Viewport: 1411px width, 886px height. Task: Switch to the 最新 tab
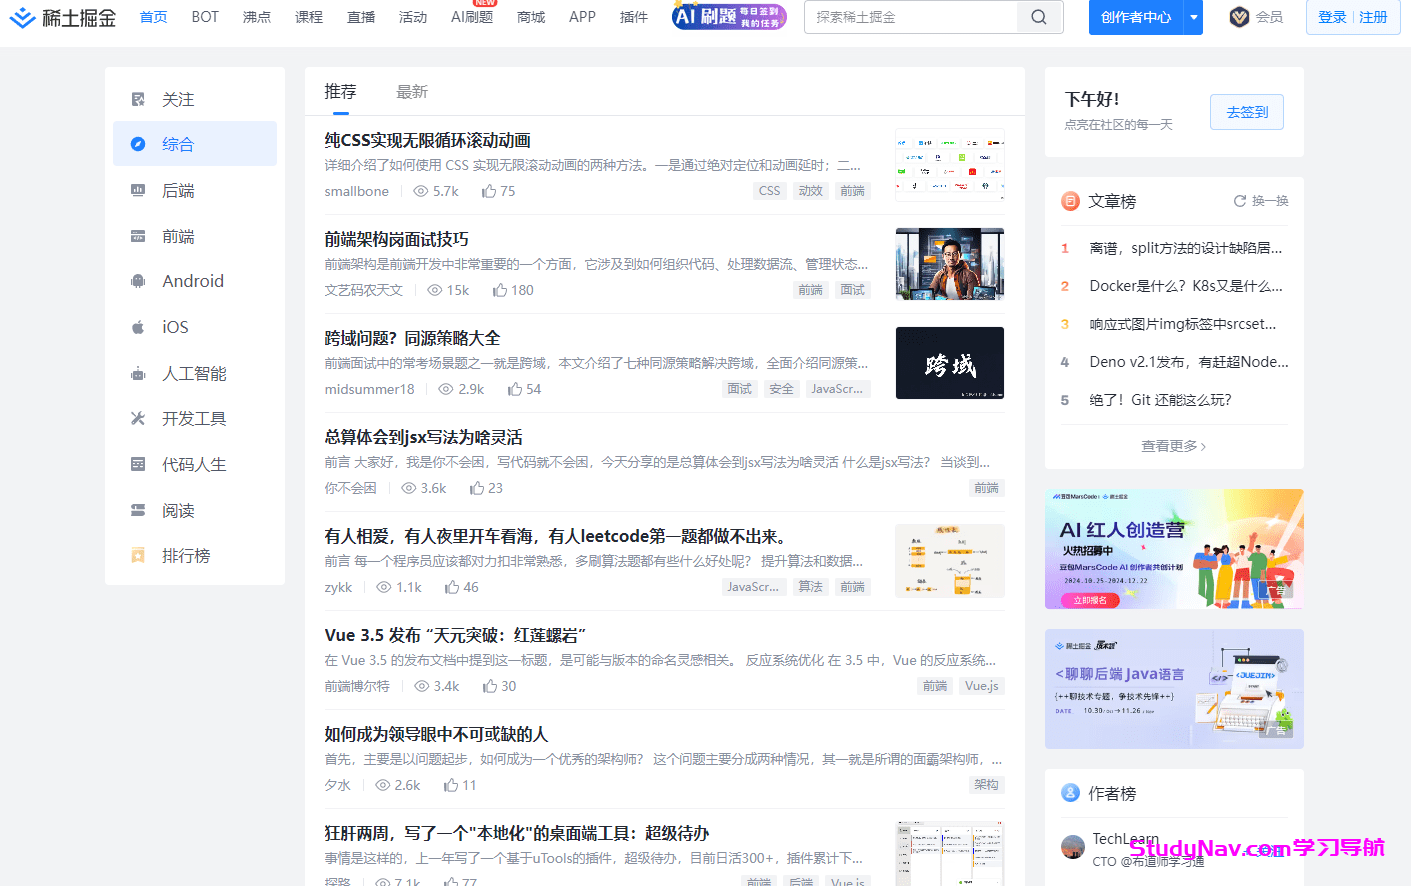click(412, 91)
